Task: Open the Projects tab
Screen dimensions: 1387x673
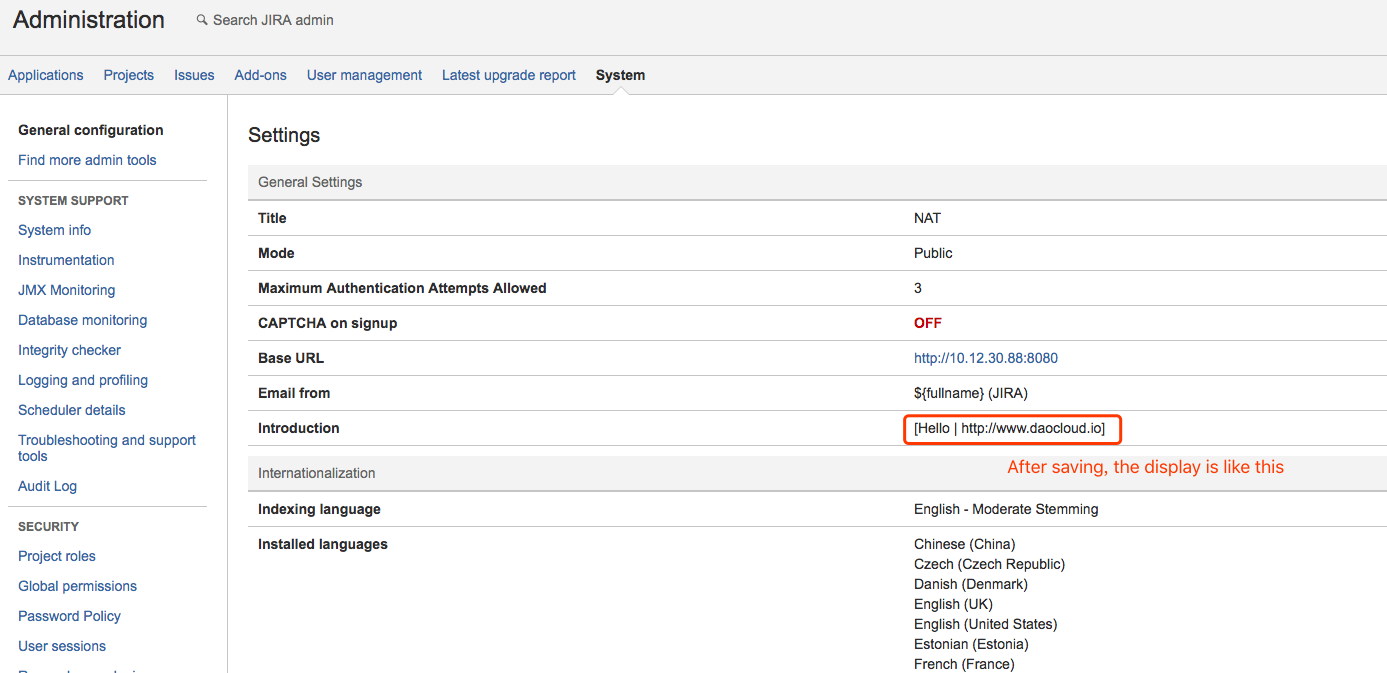Action: pos(129,75)
